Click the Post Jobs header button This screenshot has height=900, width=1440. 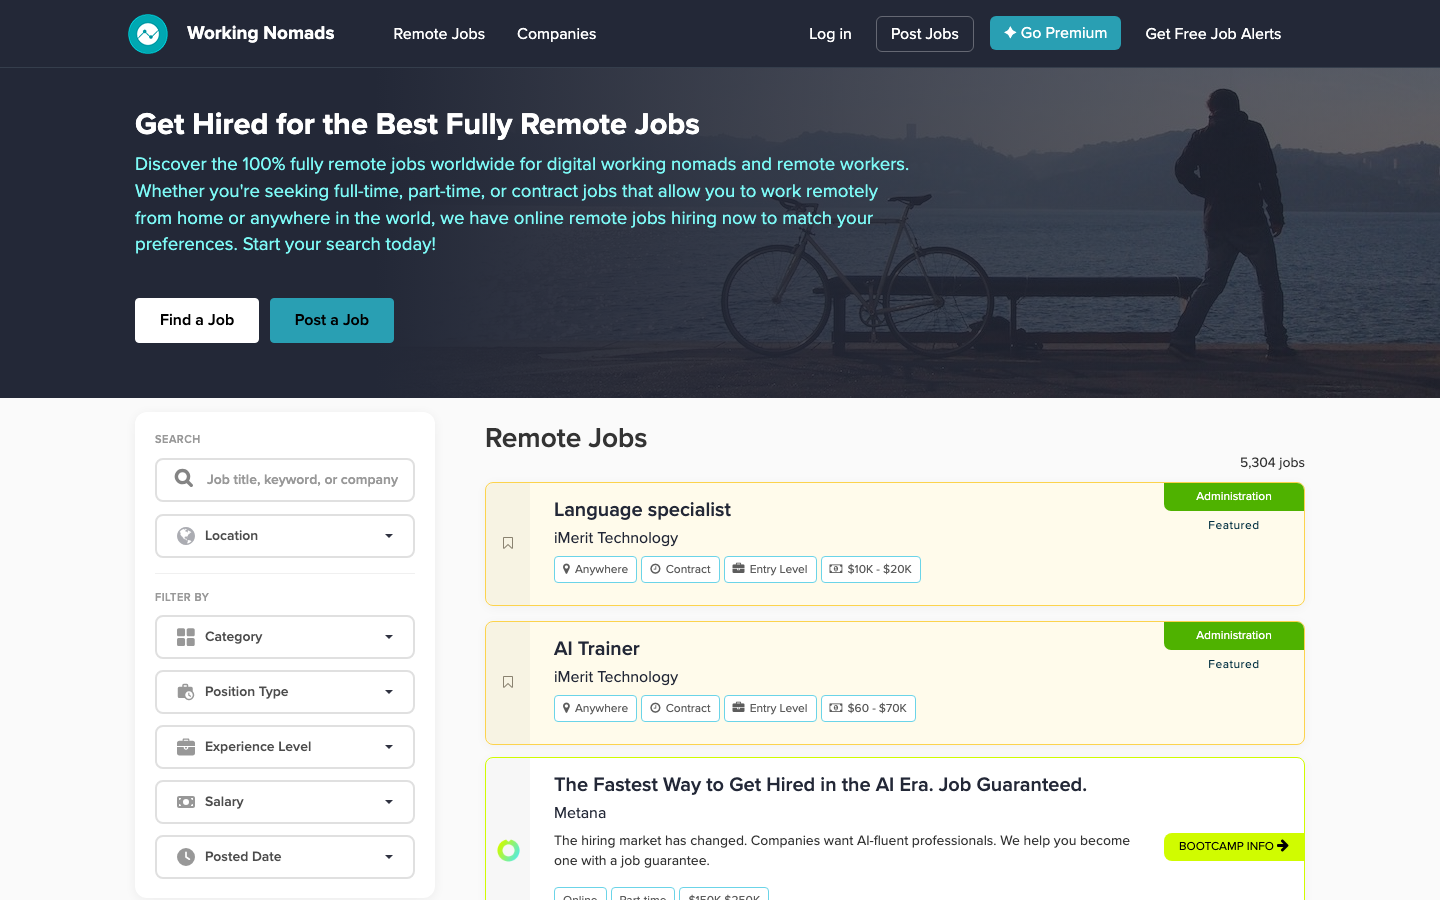925,34
